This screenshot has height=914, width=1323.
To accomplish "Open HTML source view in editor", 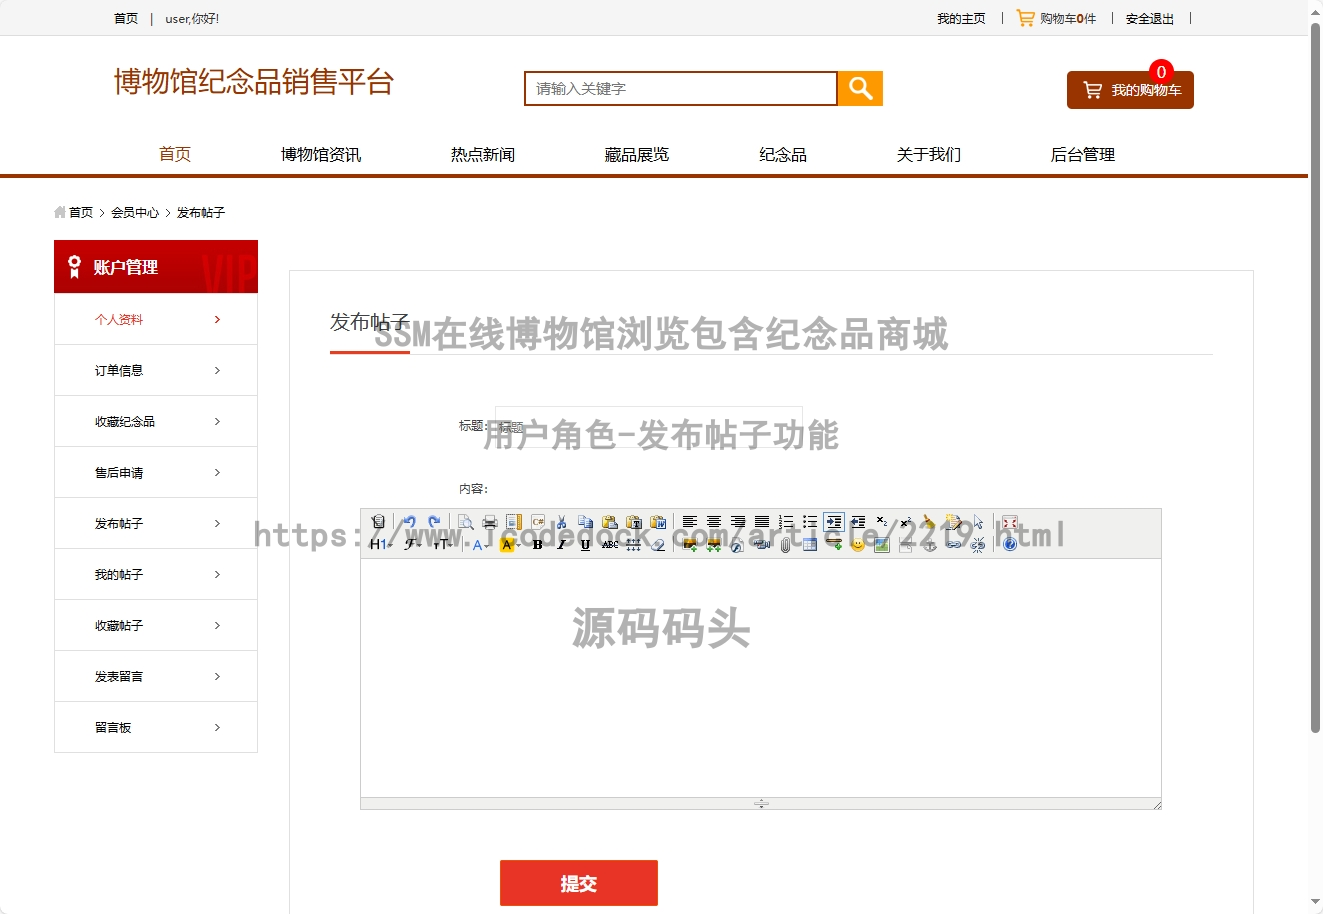I will [x=378, y=522].
